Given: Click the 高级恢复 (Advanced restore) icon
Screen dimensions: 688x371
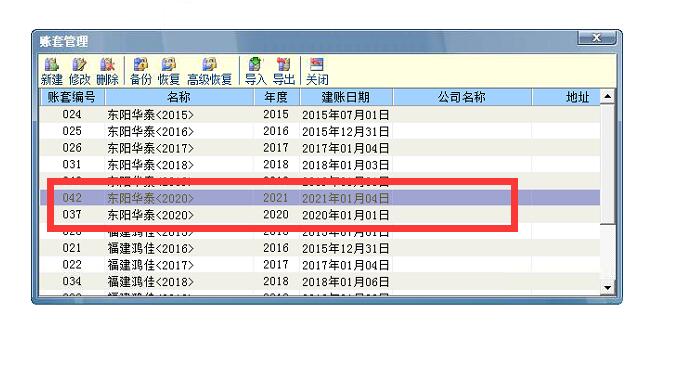Looking at the screenshot, I should pyautogui.click(x=209, y=71).
